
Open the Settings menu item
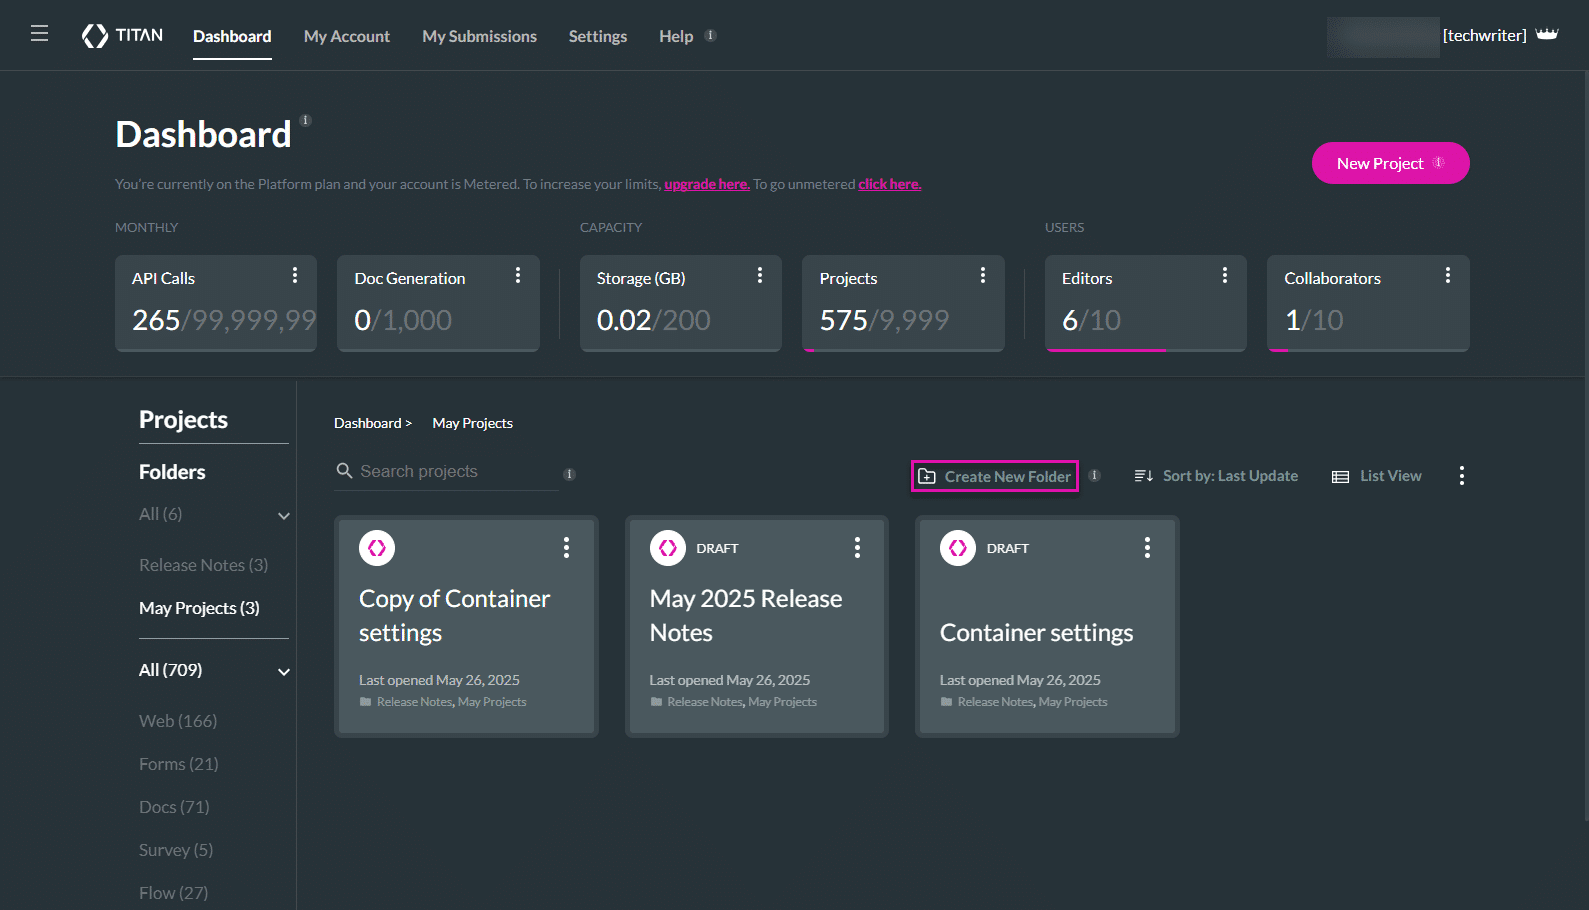click(x=597, y=36)
